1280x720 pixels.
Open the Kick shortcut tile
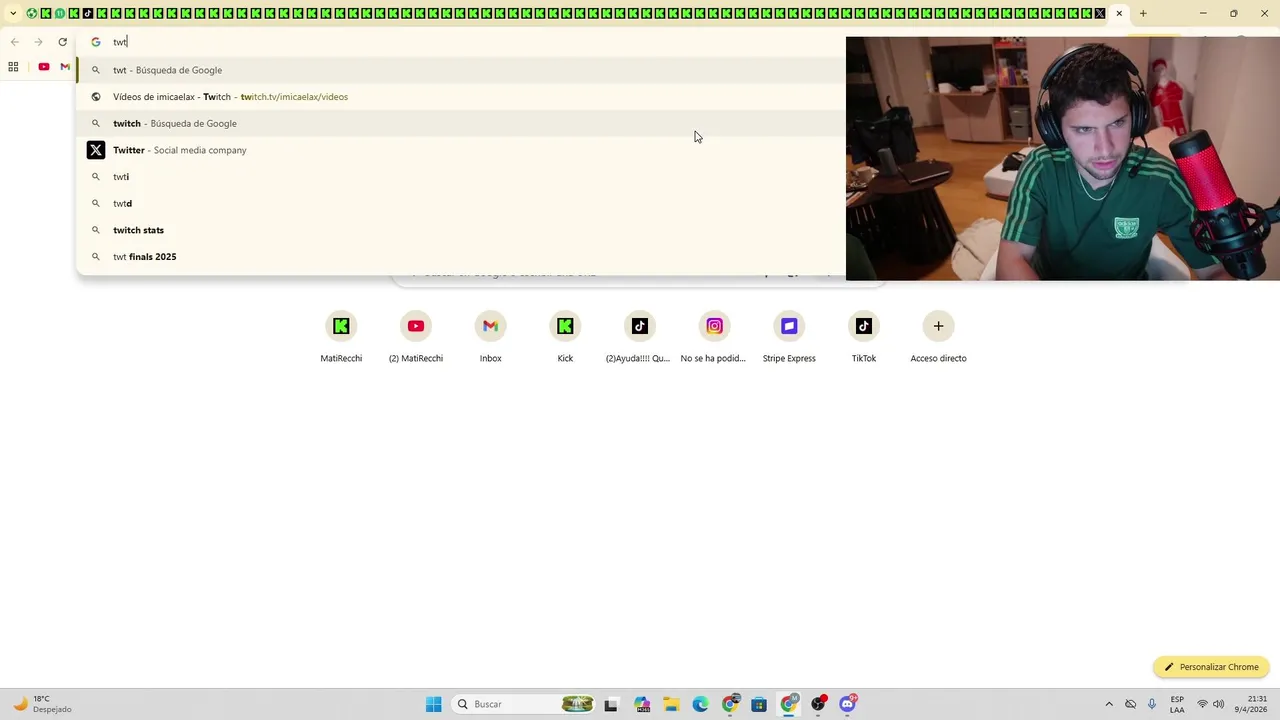tap(565, 337)
